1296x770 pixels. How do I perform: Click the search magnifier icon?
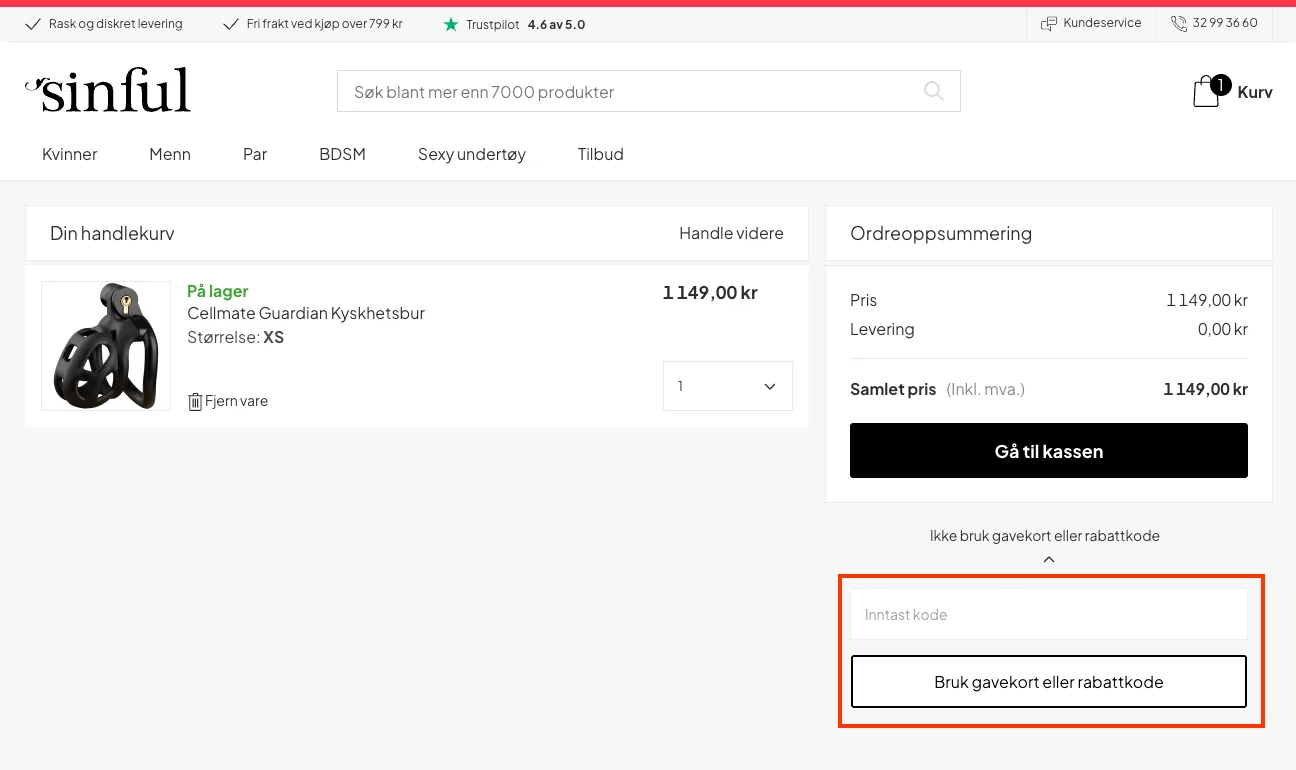pos(933,91)
